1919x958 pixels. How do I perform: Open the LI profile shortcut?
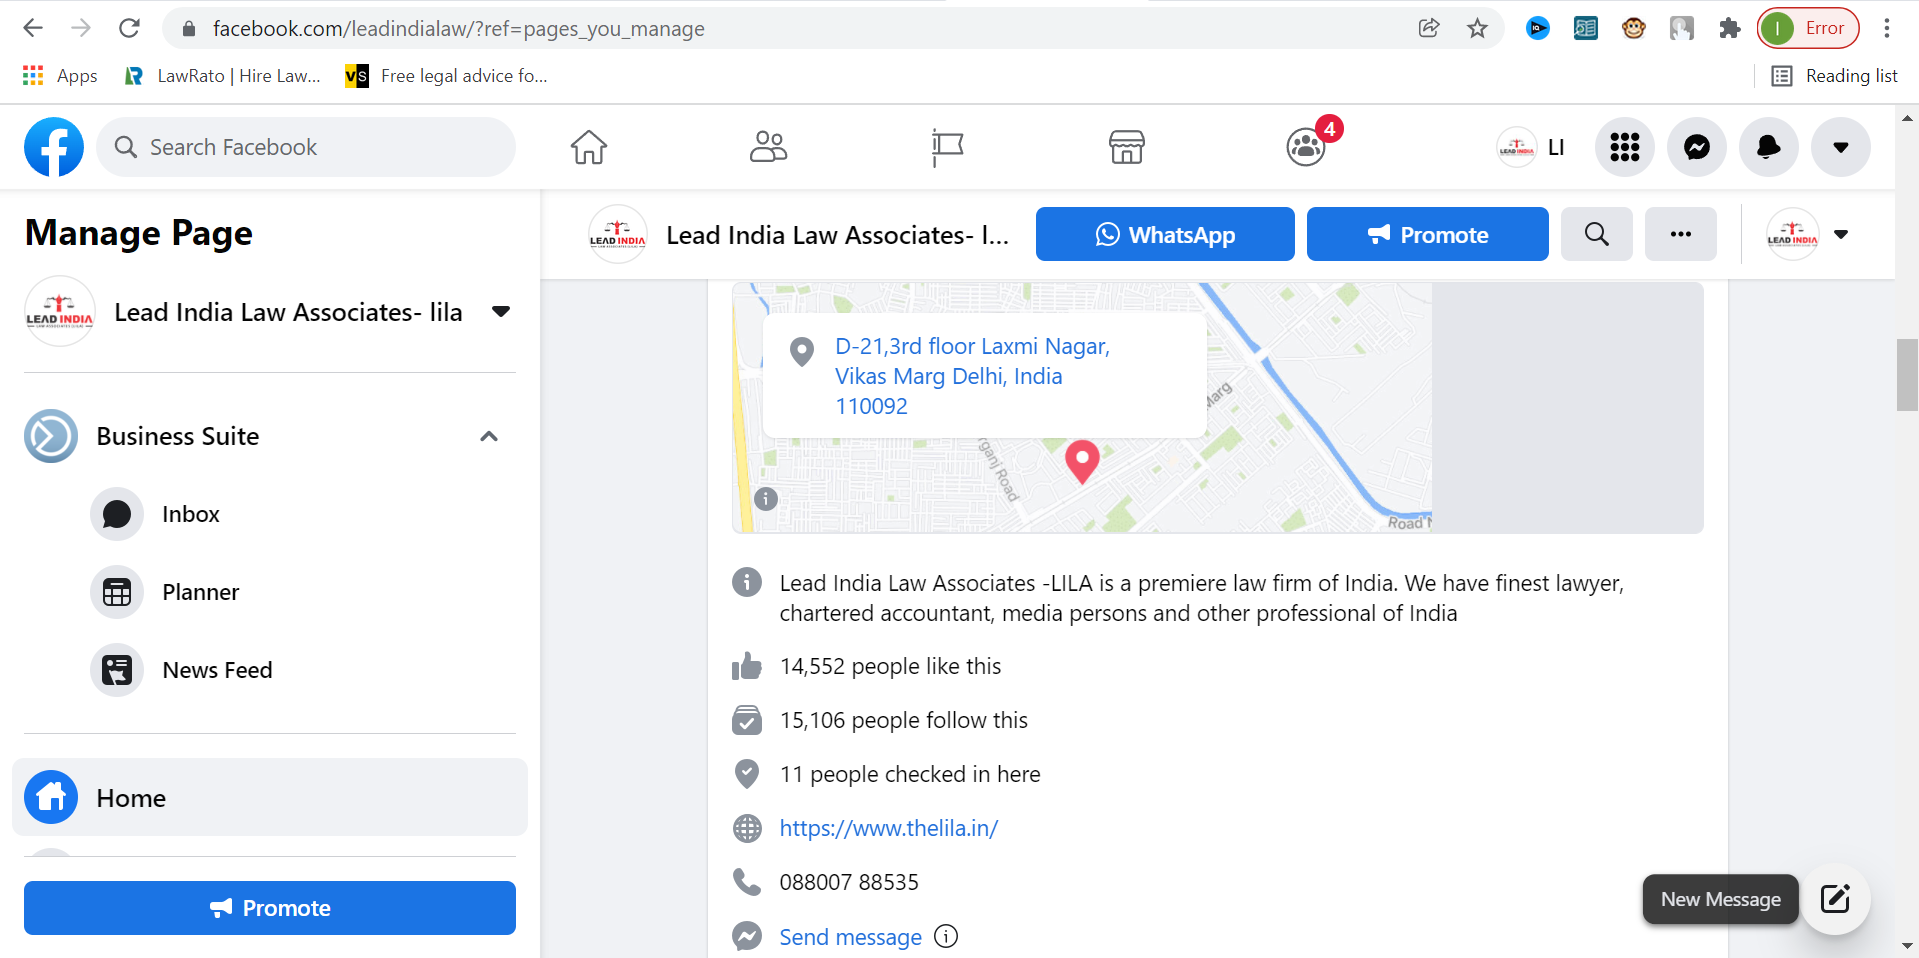pos(1531,147)
